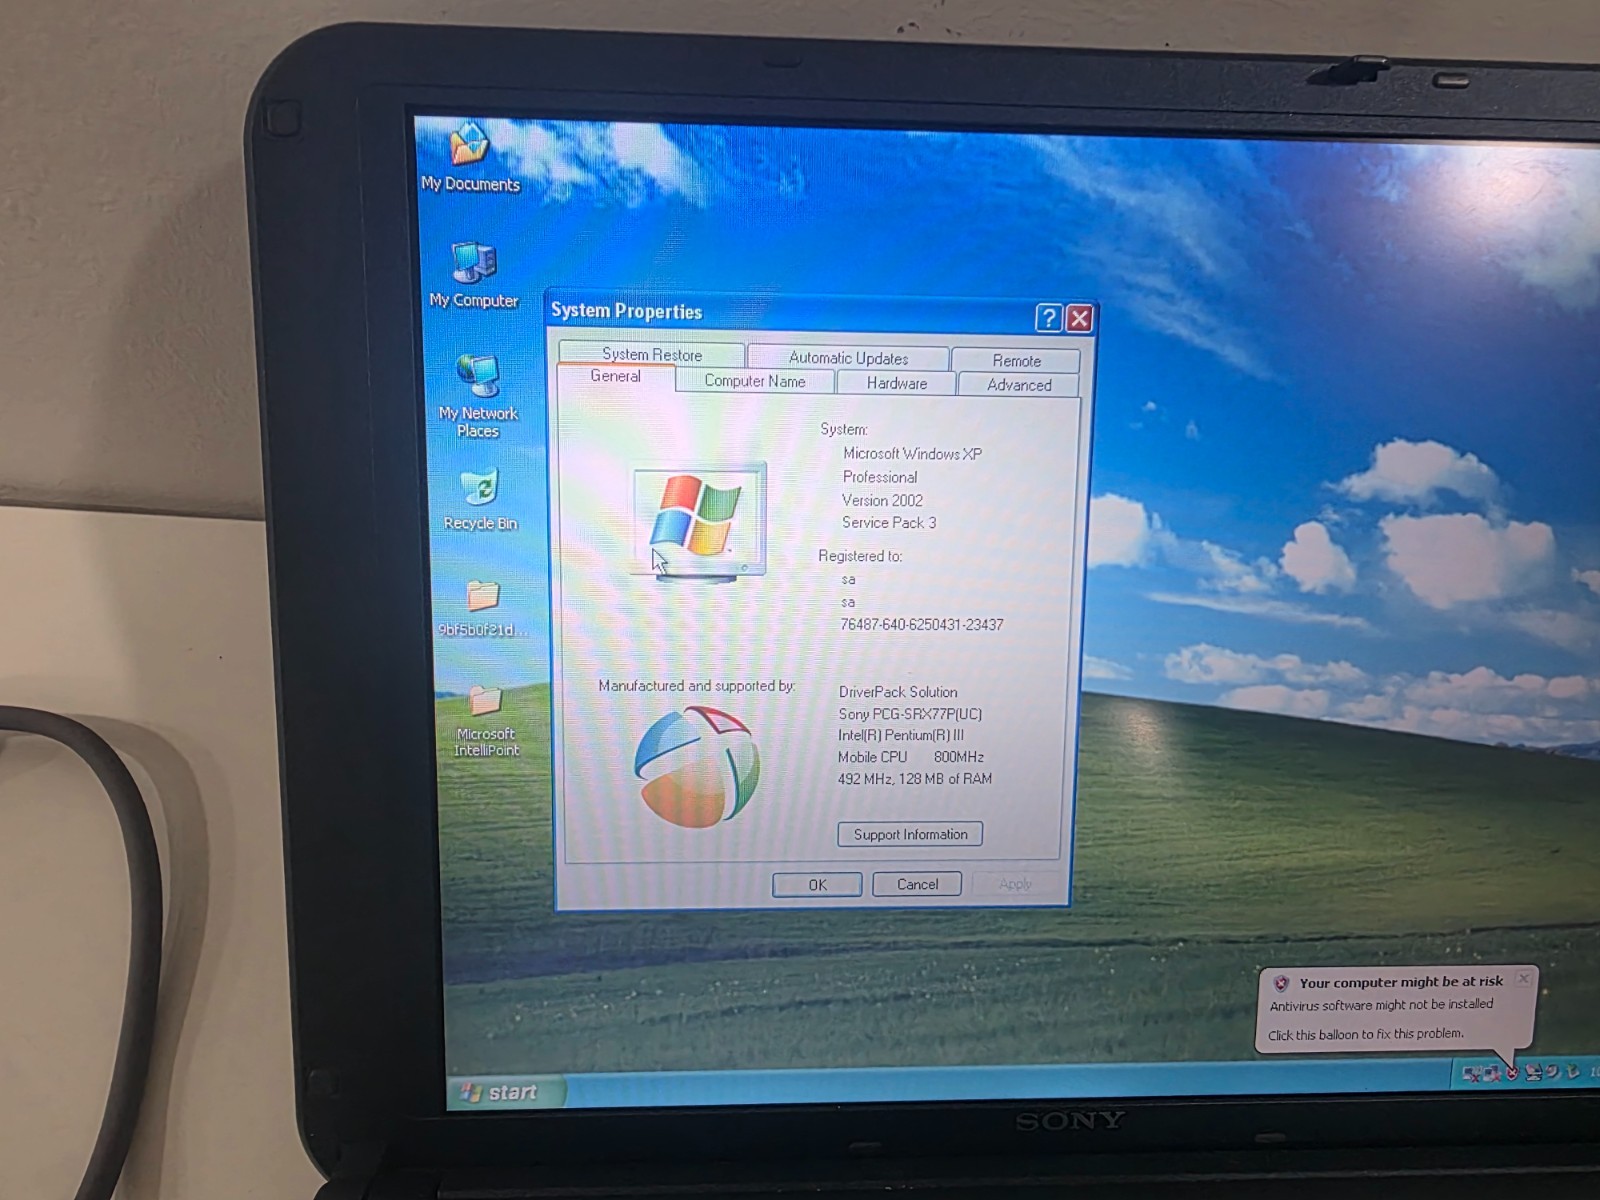Click the red security shield tray icon
The image size is (1600, 1200).
1512,1072
